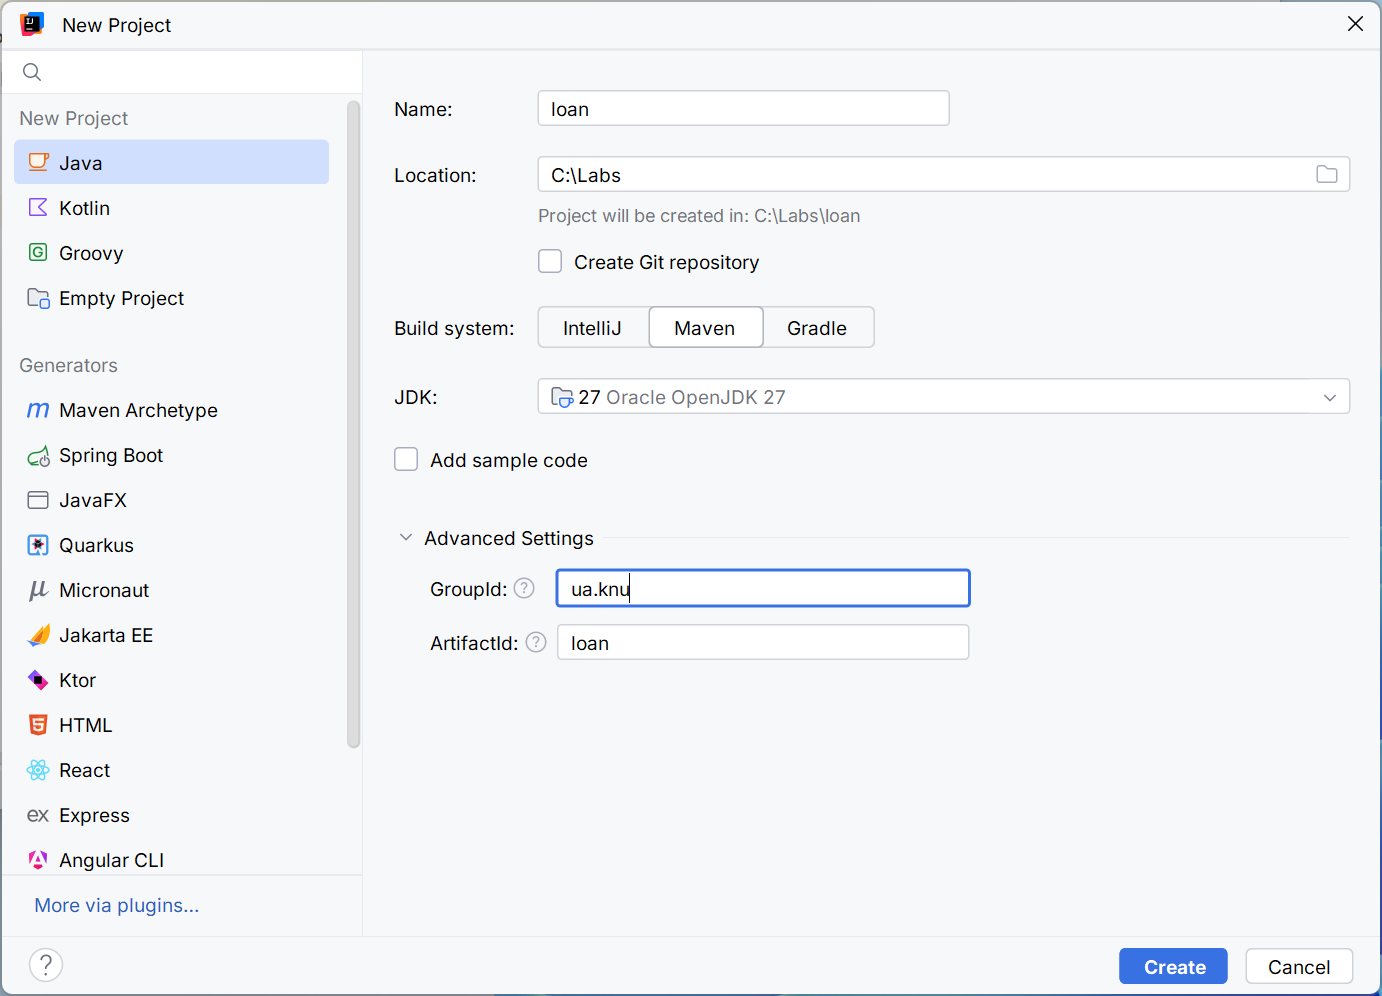
Task: Click the Quarkus logo icon
Action: [38, 545]
